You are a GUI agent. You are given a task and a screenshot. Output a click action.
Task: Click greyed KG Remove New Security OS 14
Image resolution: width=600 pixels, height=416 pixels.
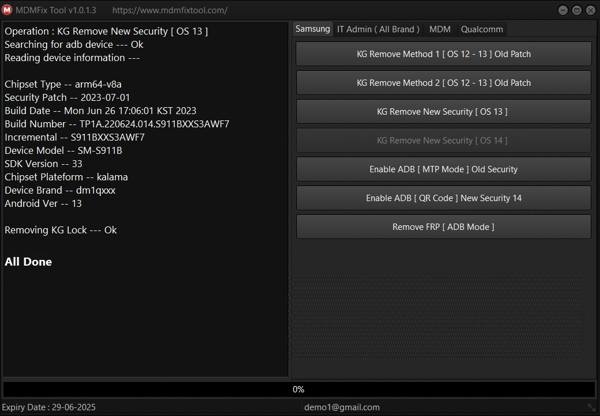[443, 140]
